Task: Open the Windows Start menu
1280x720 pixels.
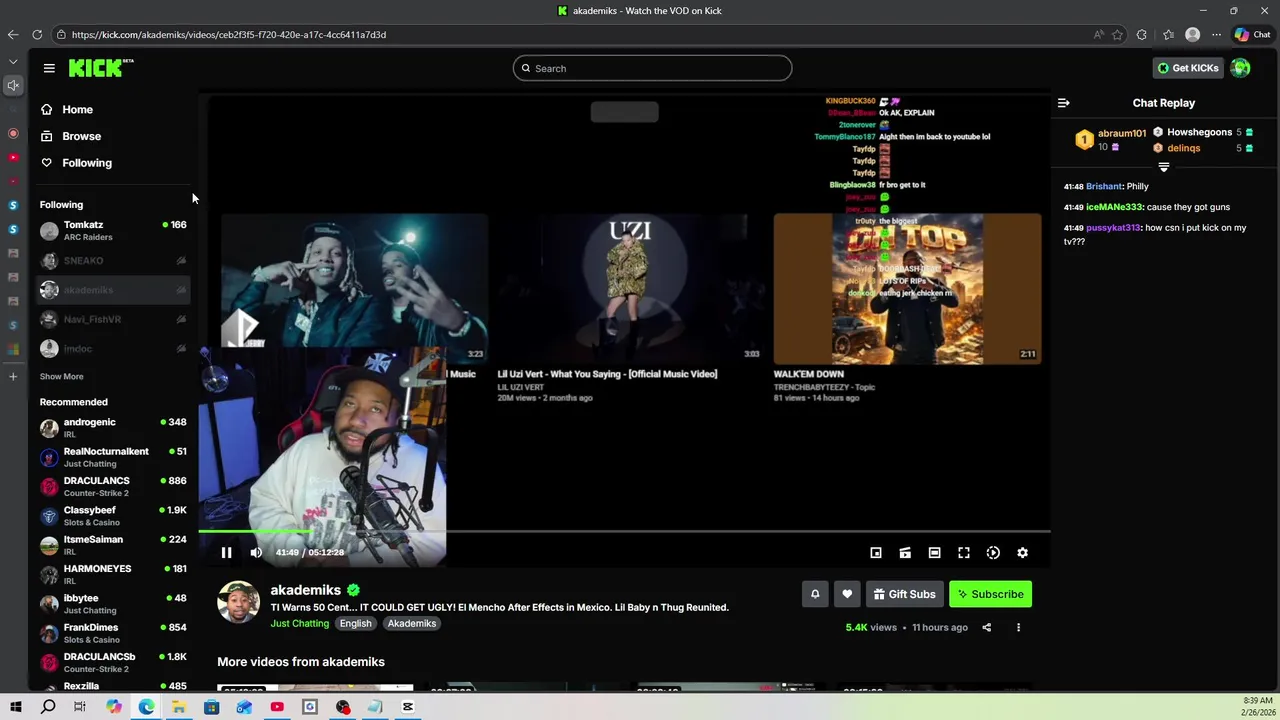Action: (x=16, y=707)
